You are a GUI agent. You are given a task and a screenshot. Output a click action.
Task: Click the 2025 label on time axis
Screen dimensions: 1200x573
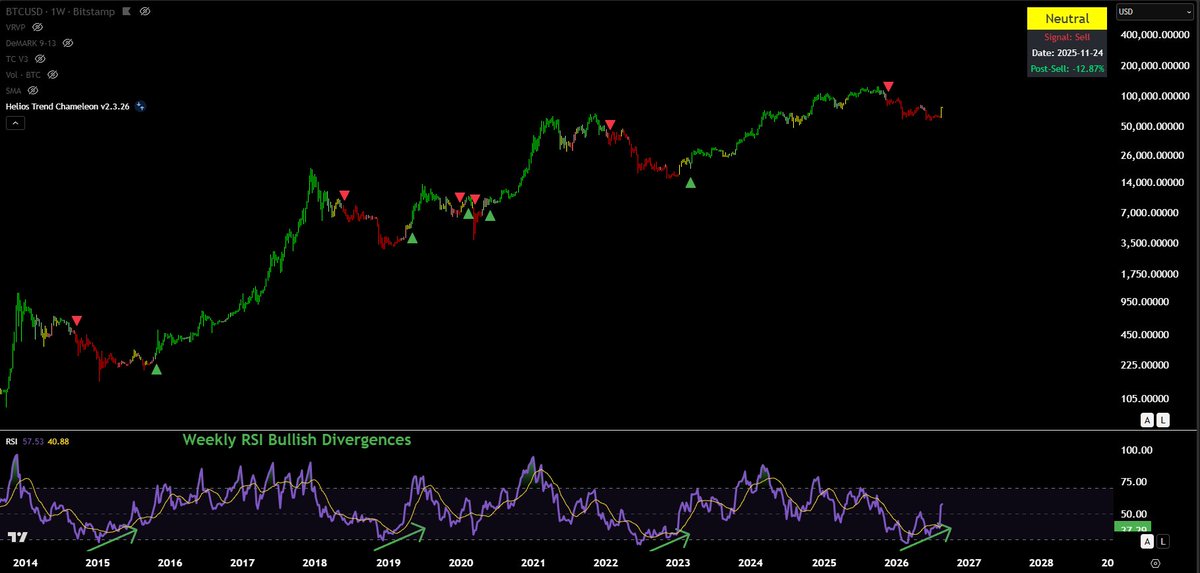(824, 564)
